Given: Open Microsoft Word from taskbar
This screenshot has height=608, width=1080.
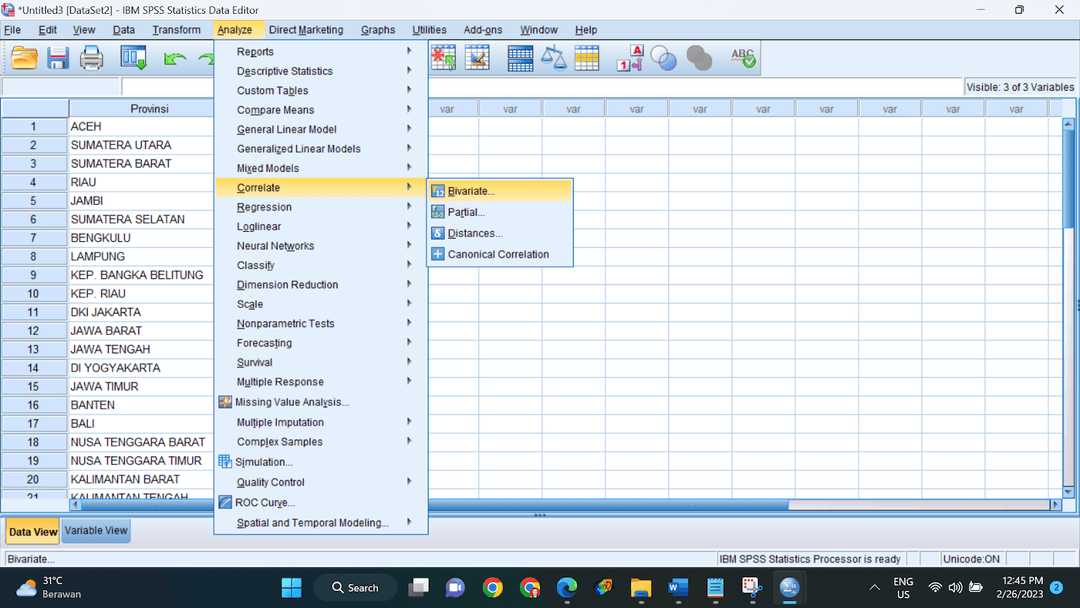Looking at the screenshot, I should [678, 587].
